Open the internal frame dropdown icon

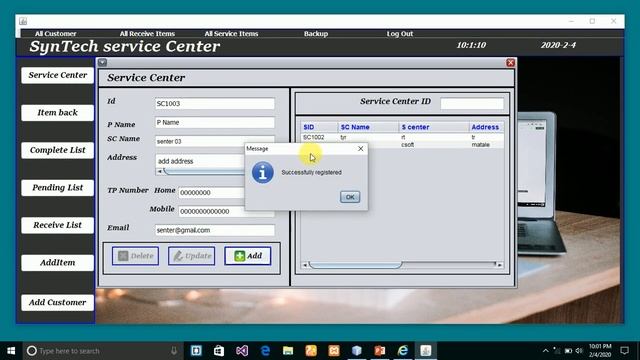pyautogui.click(x=102, y=62)
